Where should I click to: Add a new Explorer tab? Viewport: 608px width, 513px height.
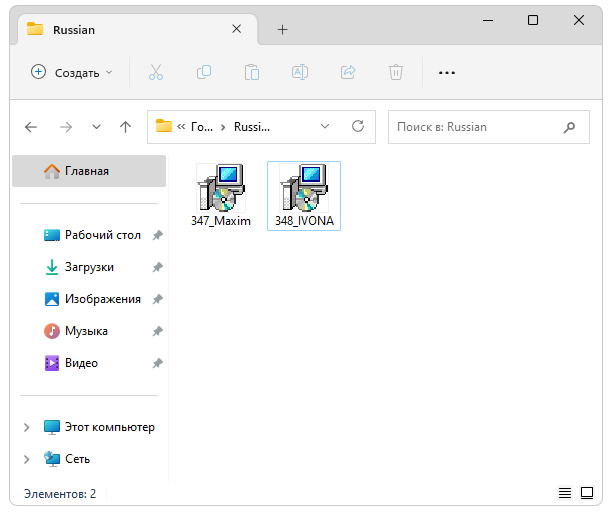pyautogui.click(x=283, y=29)
